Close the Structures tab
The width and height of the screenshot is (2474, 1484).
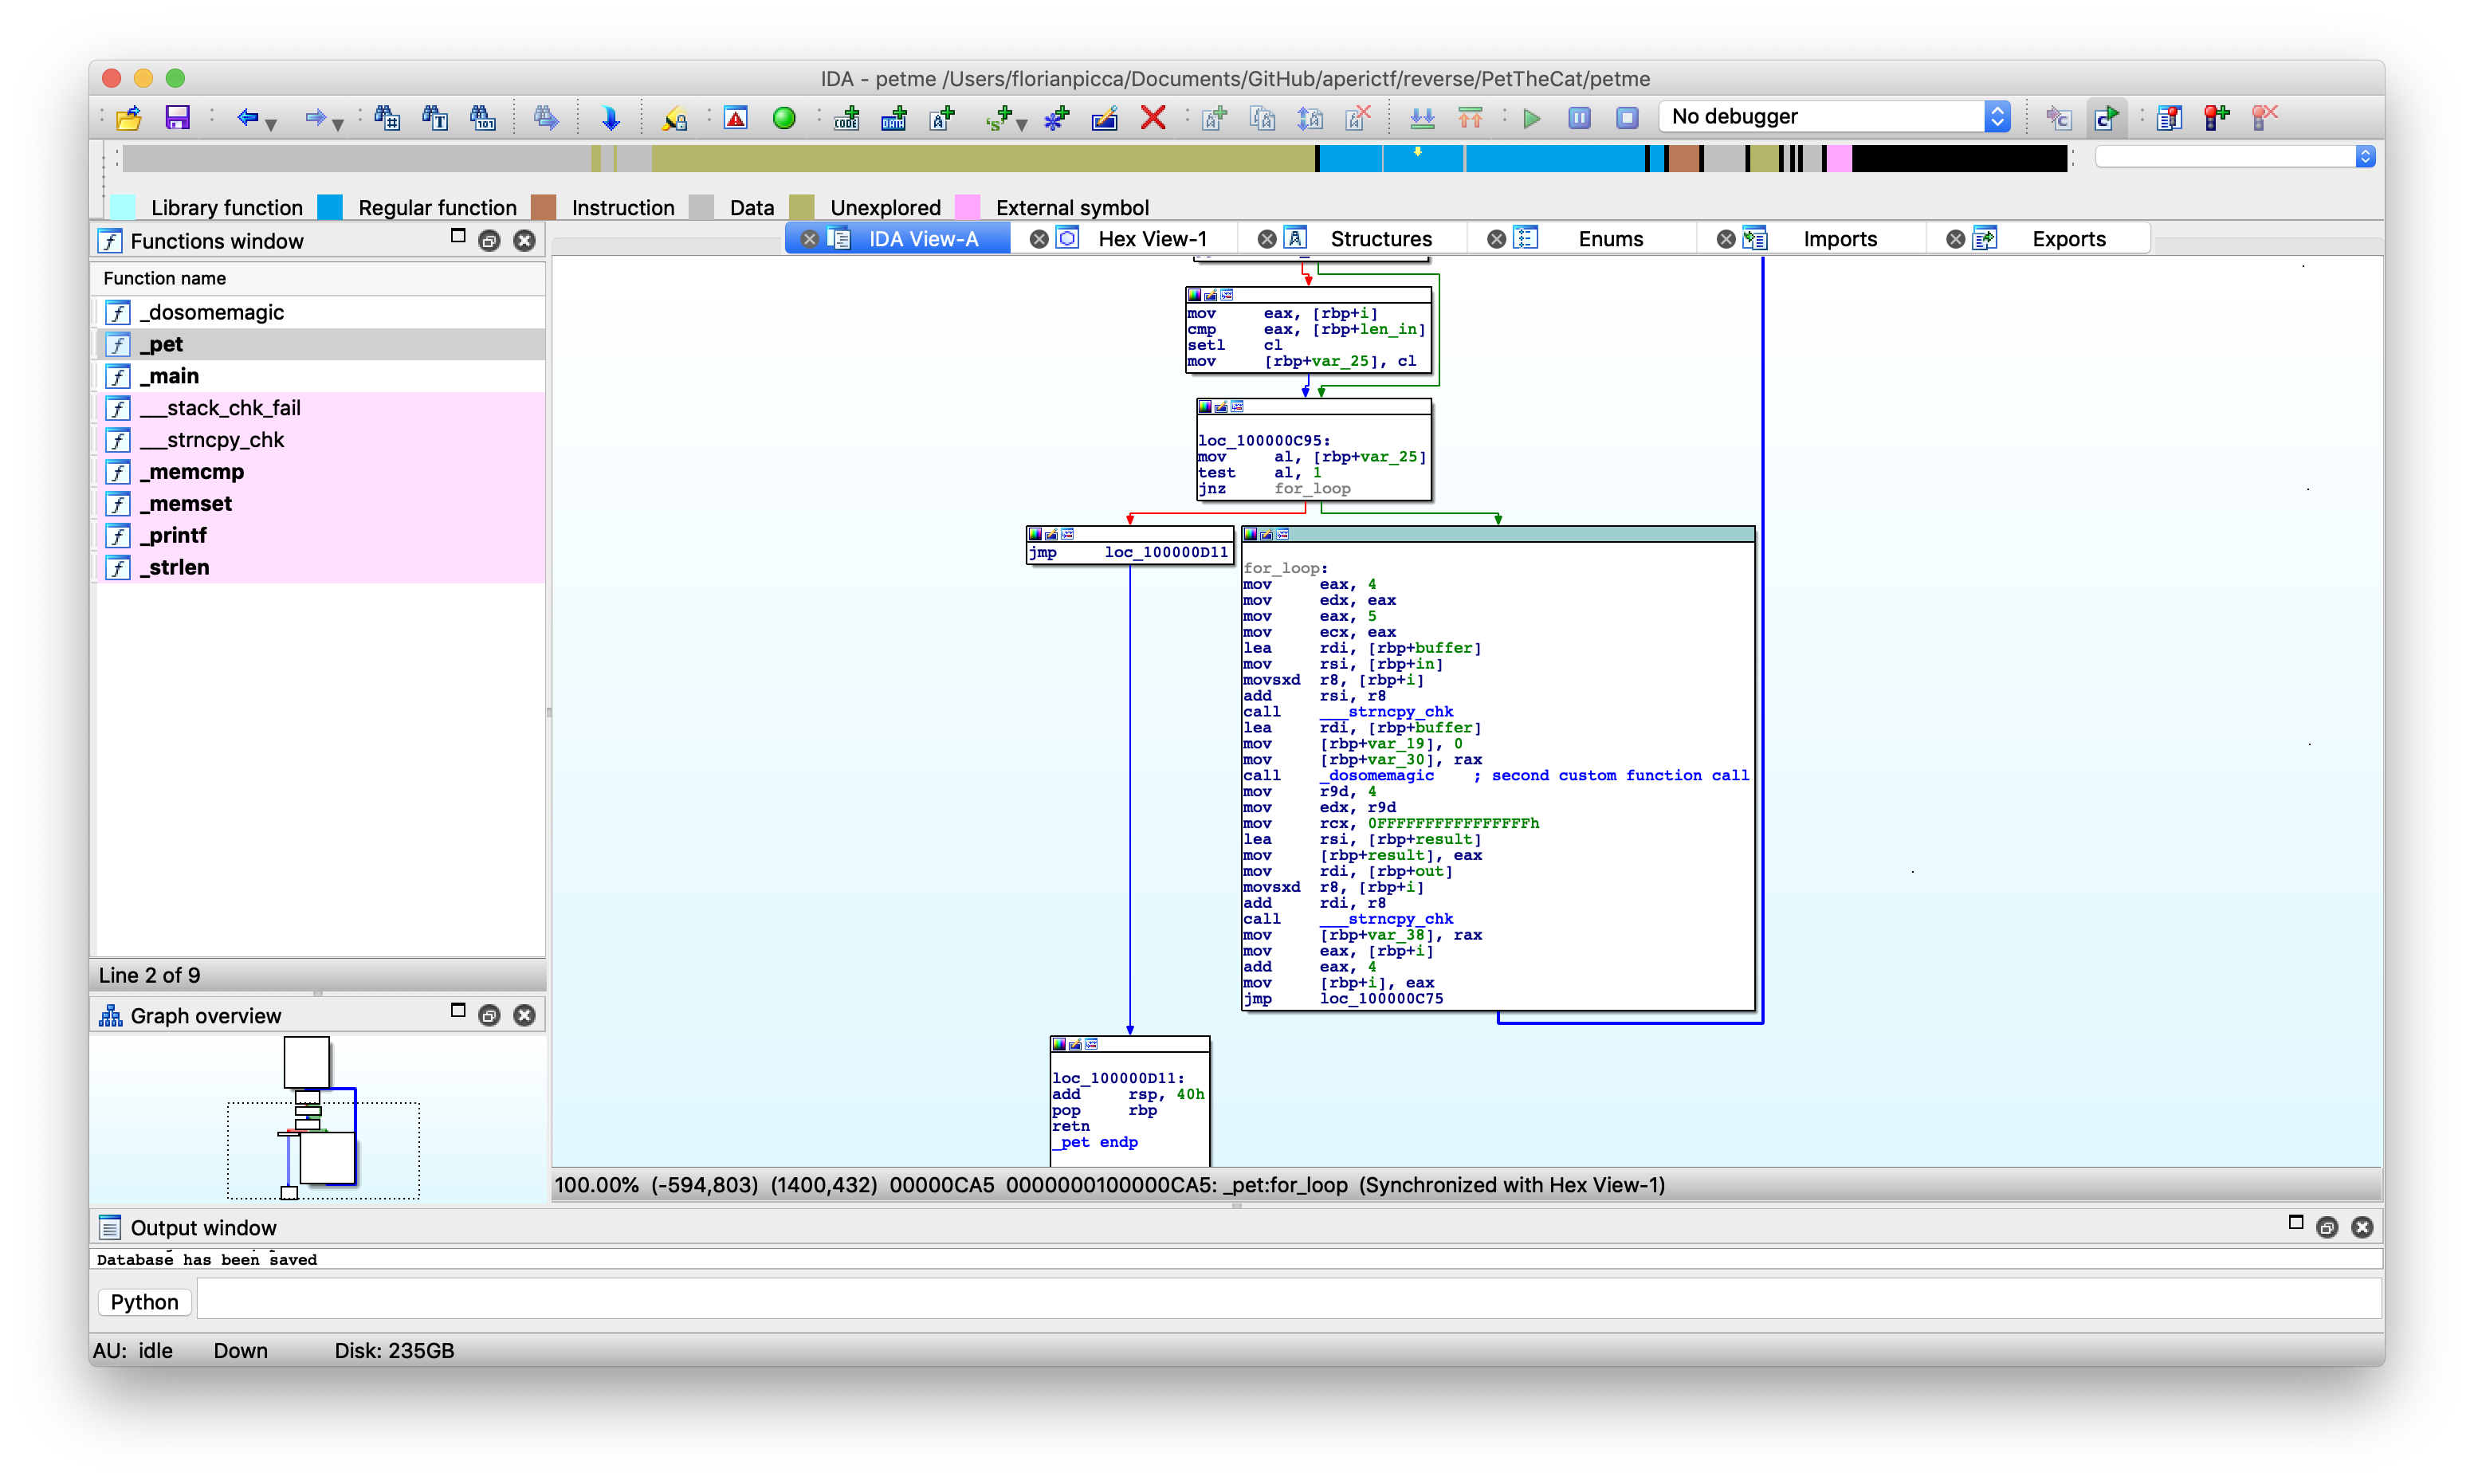point(1267,239)
